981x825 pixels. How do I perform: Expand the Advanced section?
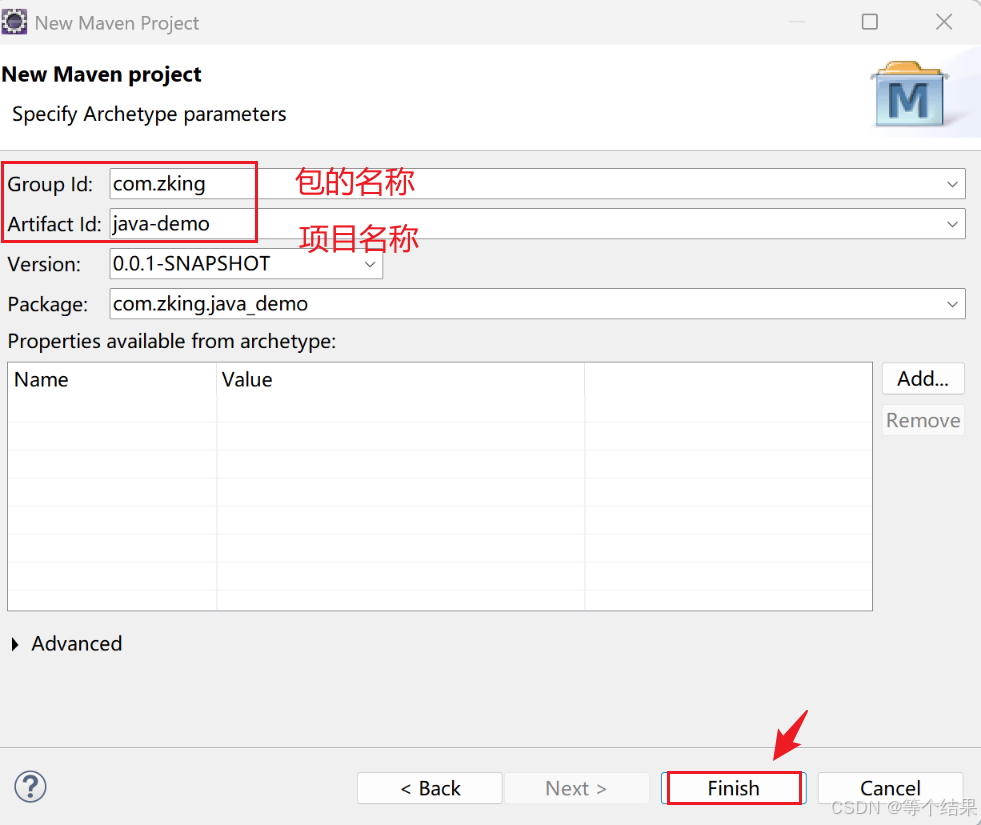(15, 644)
